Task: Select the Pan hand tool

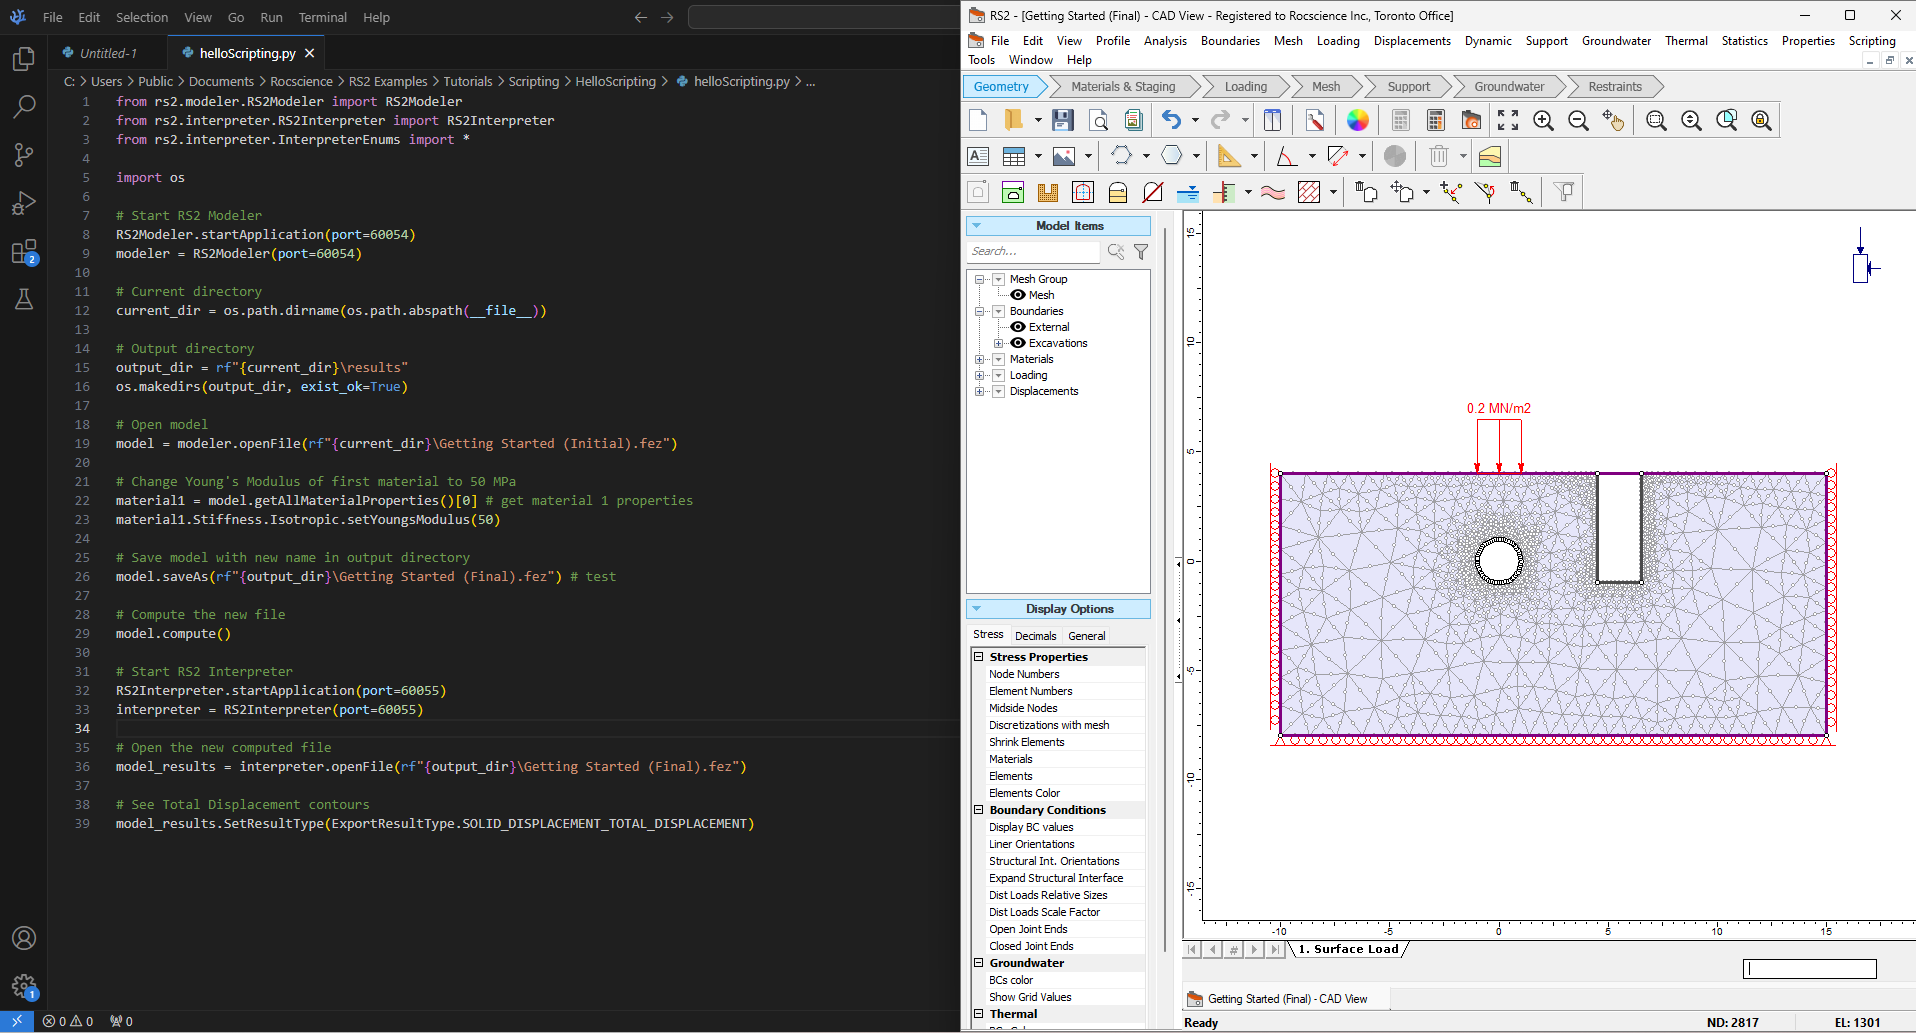Action: [x=1613, y=121]
